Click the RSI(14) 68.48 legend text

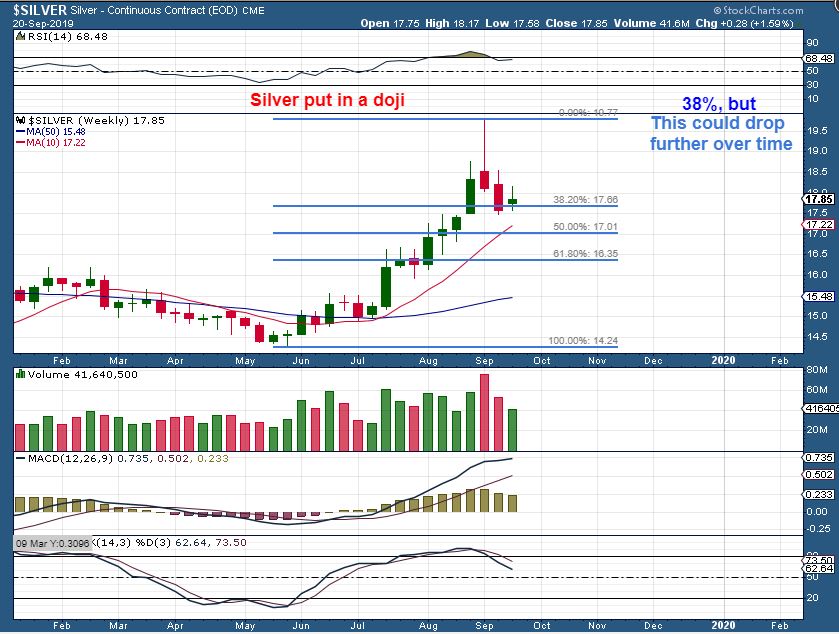67,36
